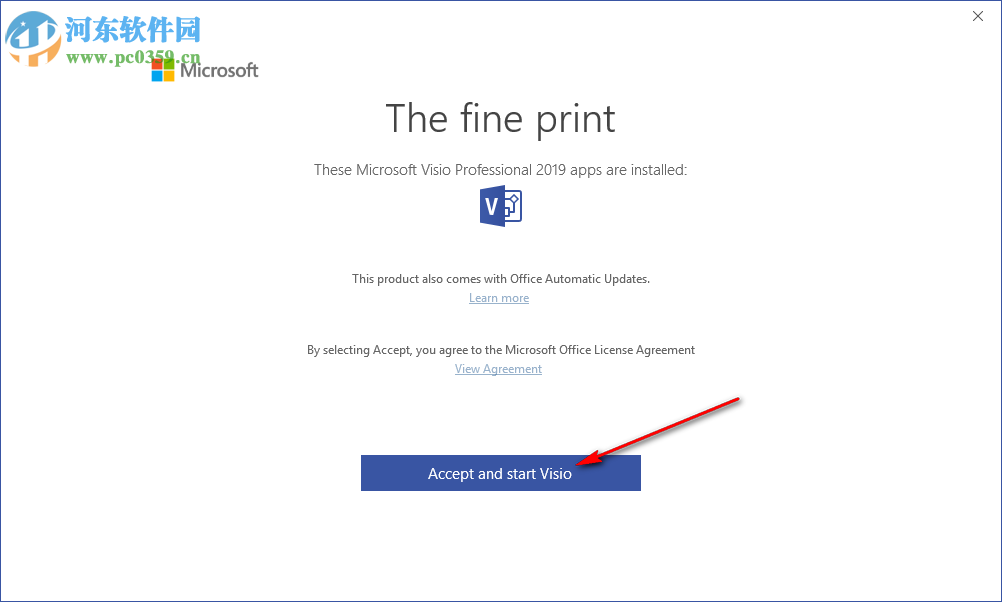View the Office License Agreement link
The width and height of the screenshot is (1002, 602).
pos(498,368)
